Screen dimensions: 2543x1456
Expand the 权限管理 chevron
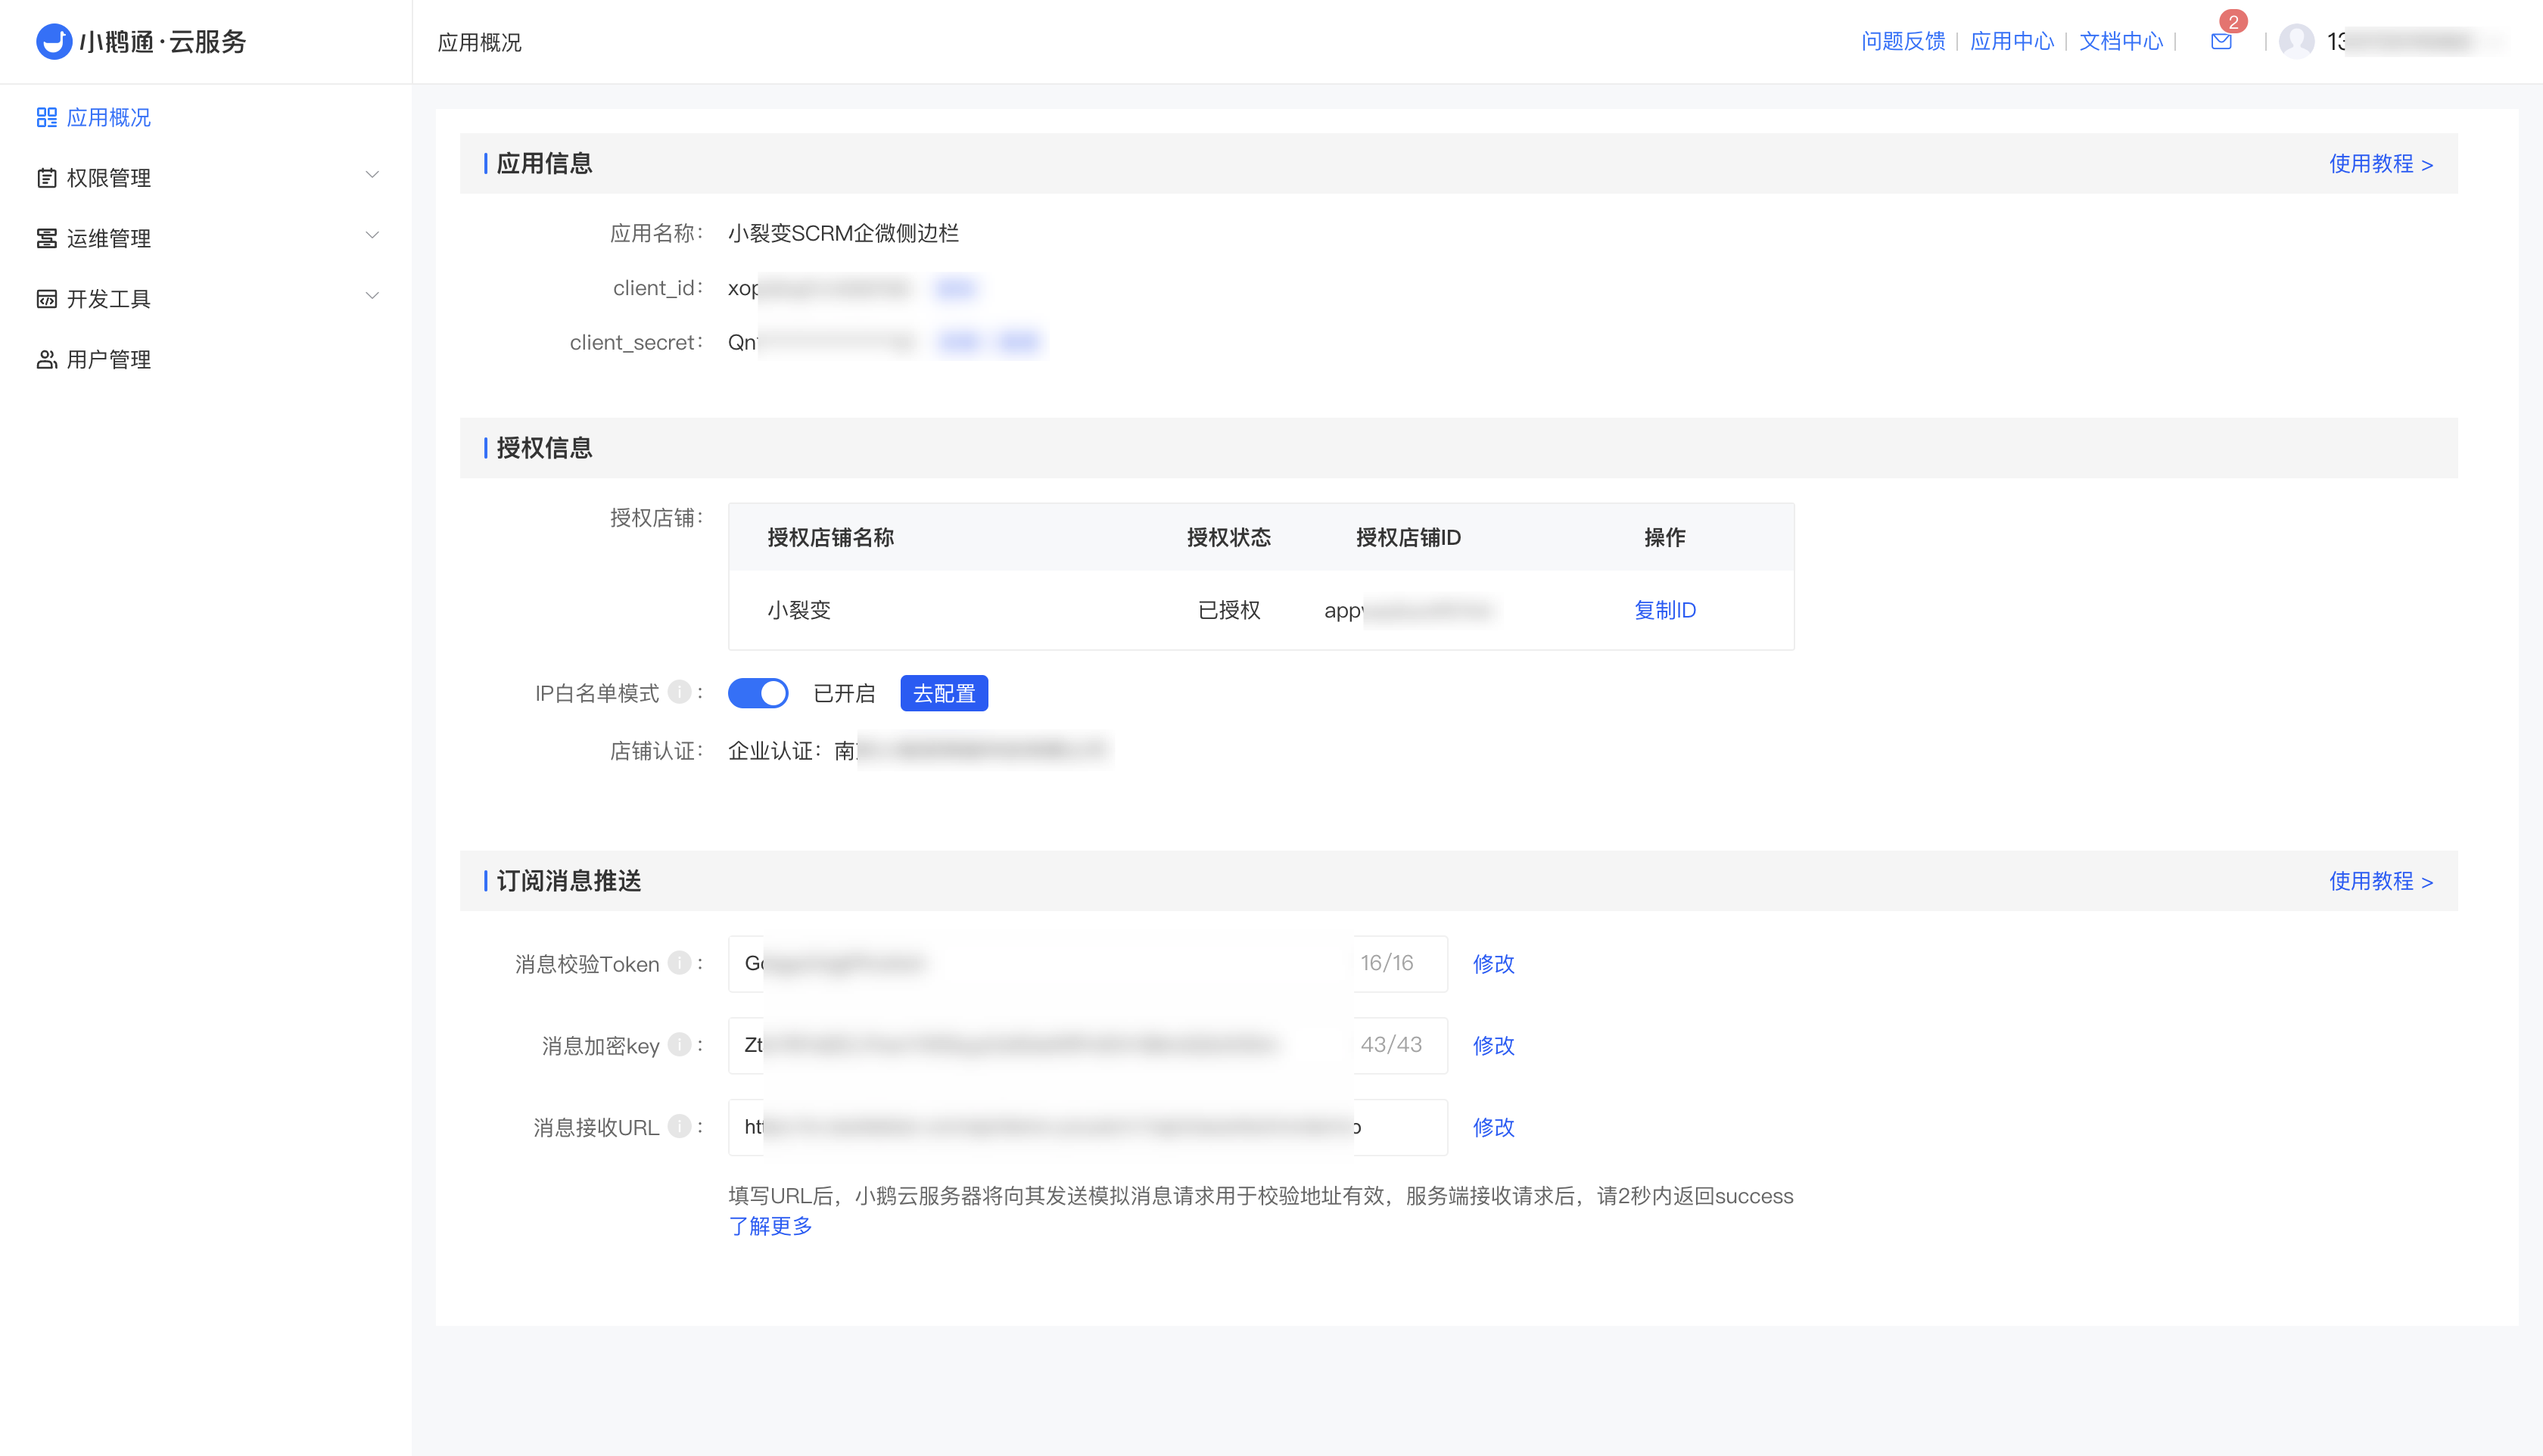372,175
